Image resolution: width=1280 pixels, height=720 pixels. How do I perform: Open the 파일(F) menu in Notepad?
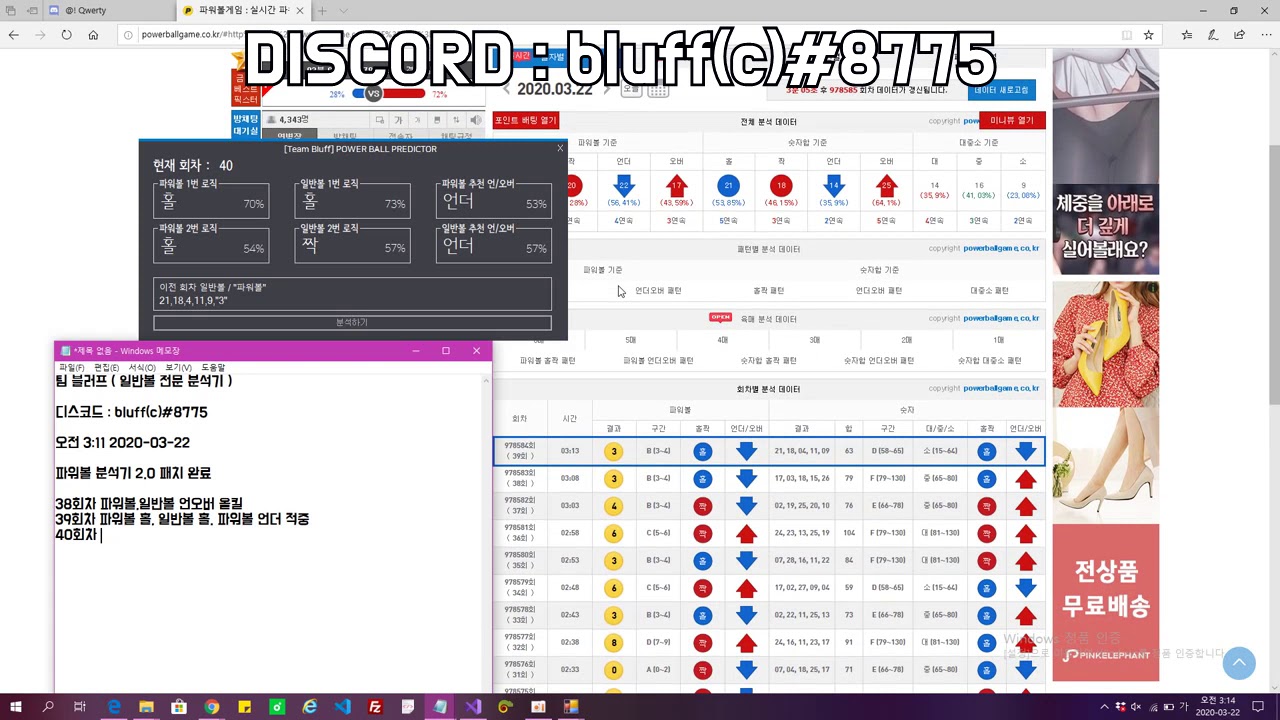pyautogui.click(x=71, y=368)
